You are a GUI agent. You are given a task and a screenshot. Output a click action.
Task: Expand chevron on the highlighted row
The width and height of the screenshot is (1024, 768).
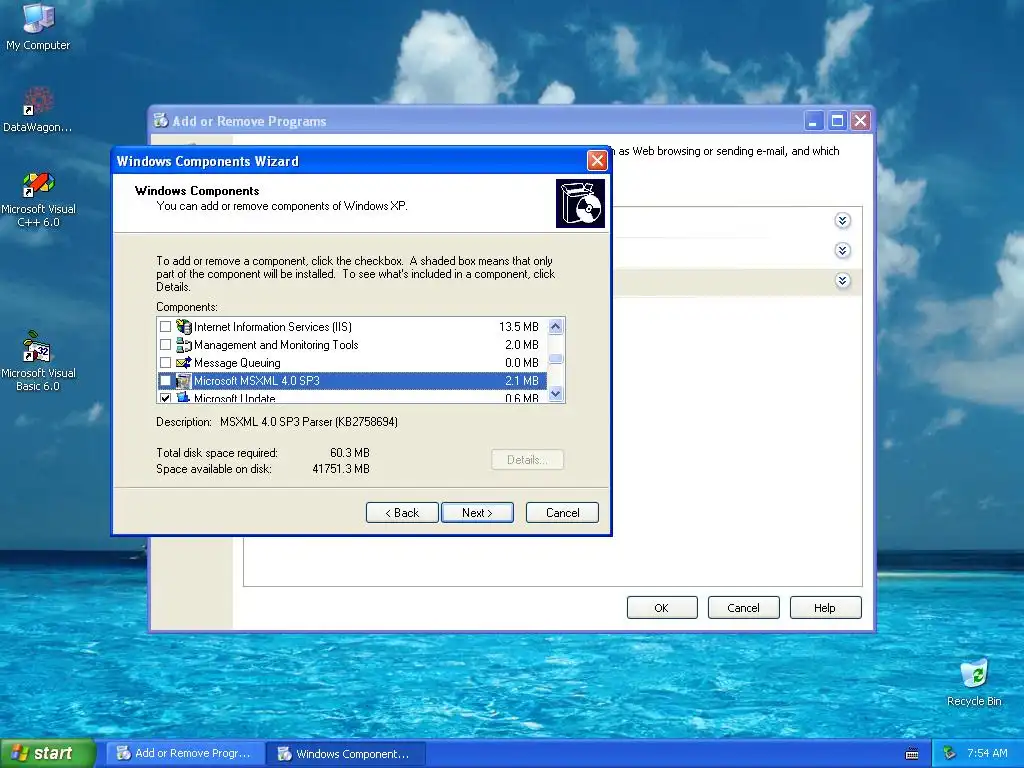(842, 281)
